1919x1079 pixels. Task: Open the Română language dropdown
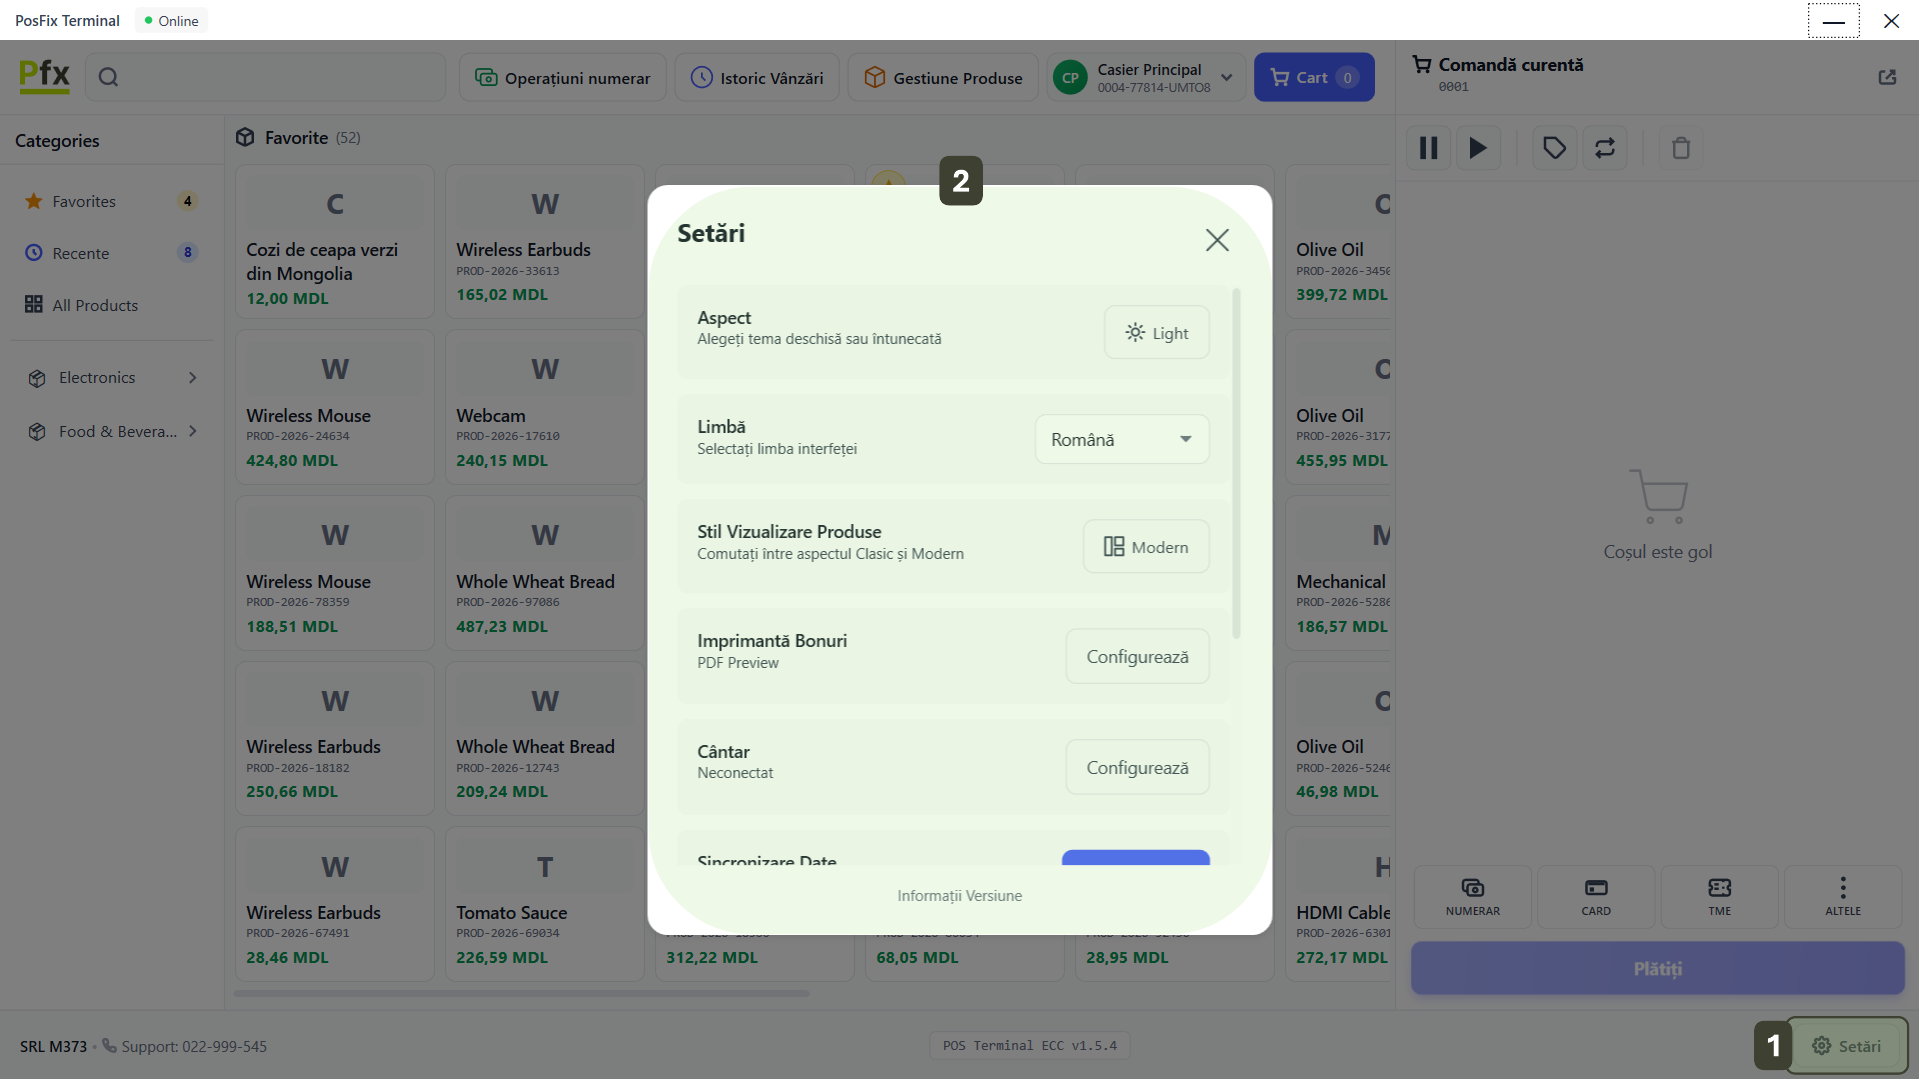point(1121,440)
